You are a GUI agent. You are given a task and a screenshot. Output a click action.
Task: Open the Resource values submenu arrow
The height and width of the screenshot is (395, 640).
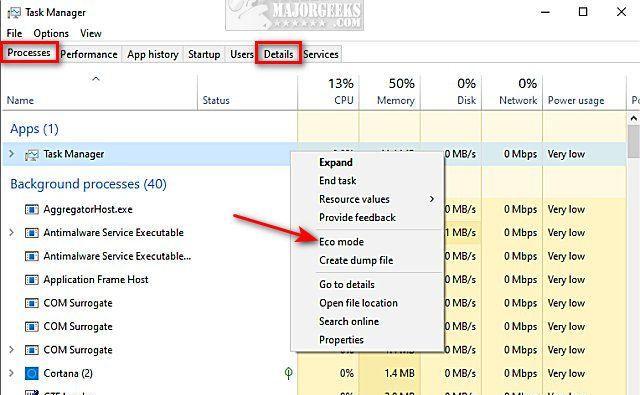(432, 199)
